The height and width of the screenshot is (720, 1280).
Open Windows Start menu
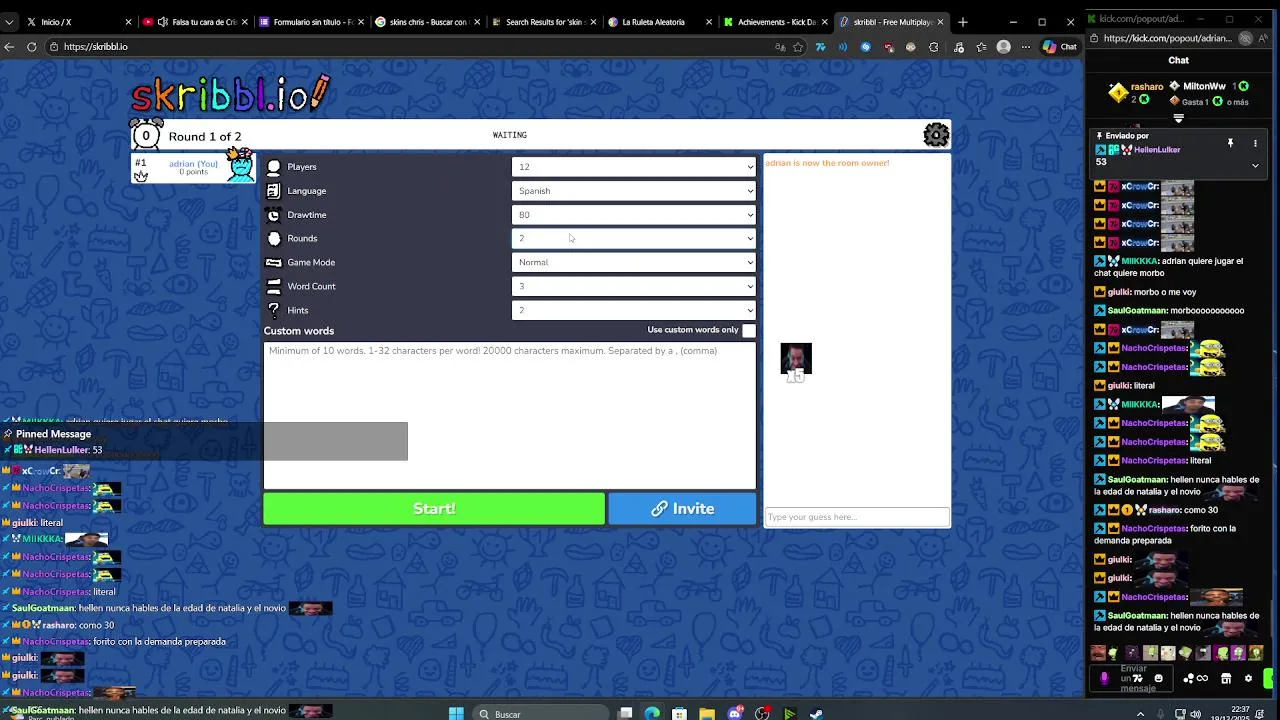pos(456,714)
